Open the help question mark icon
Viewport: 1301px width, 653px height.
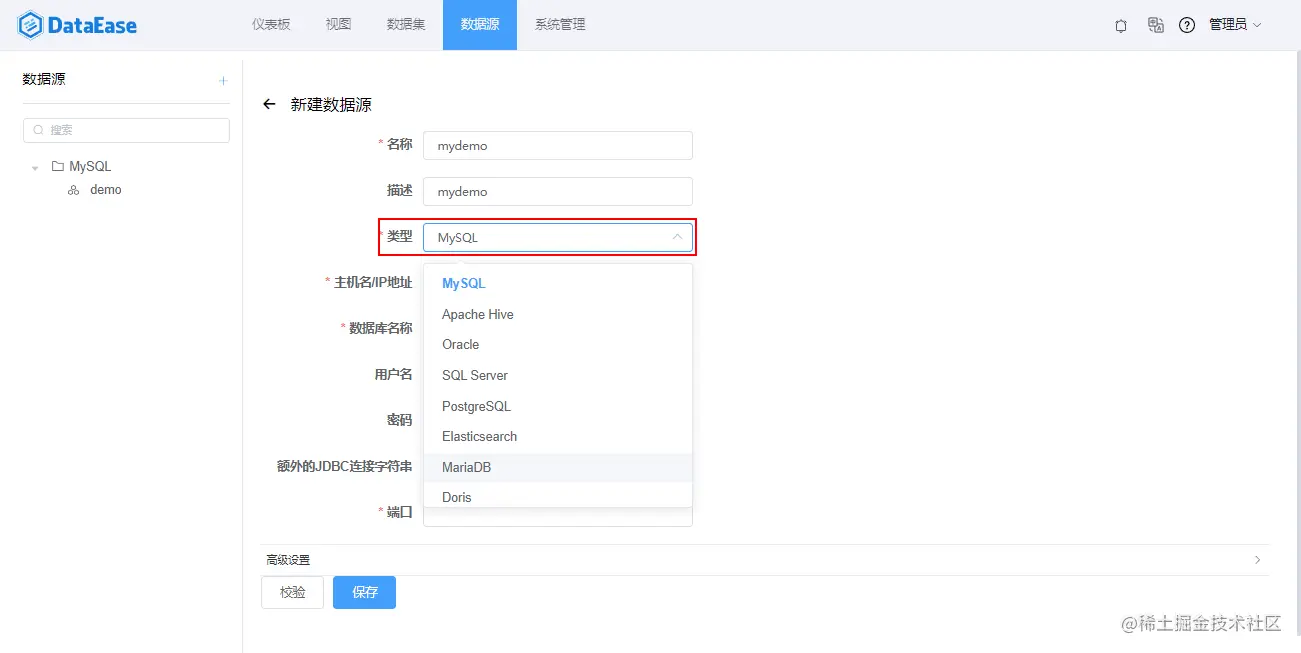tap(1187, 25)
